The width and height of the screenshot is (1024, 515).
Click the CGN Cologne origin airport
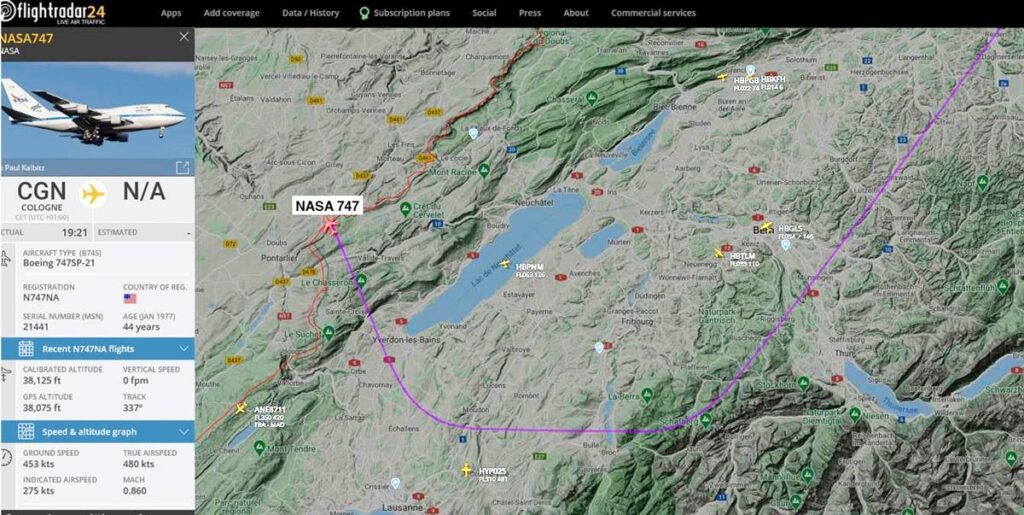coord(41,198)
